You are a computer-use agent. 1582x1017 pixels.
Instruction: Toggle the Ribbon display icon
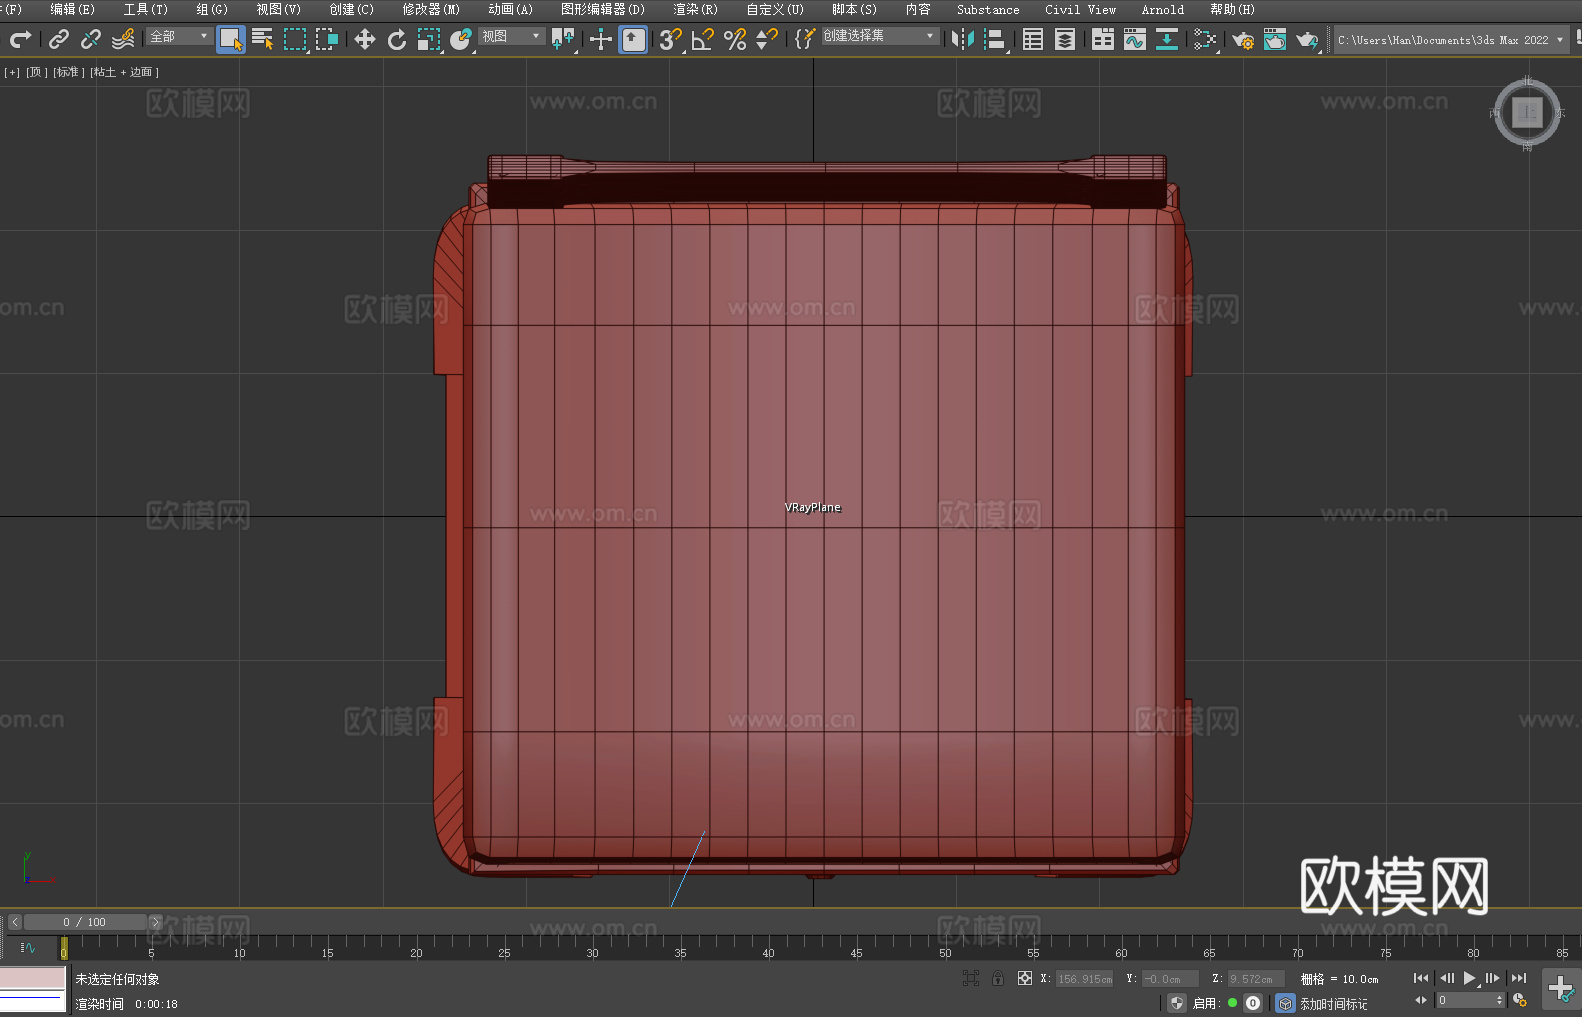[x=1103, y=40]
